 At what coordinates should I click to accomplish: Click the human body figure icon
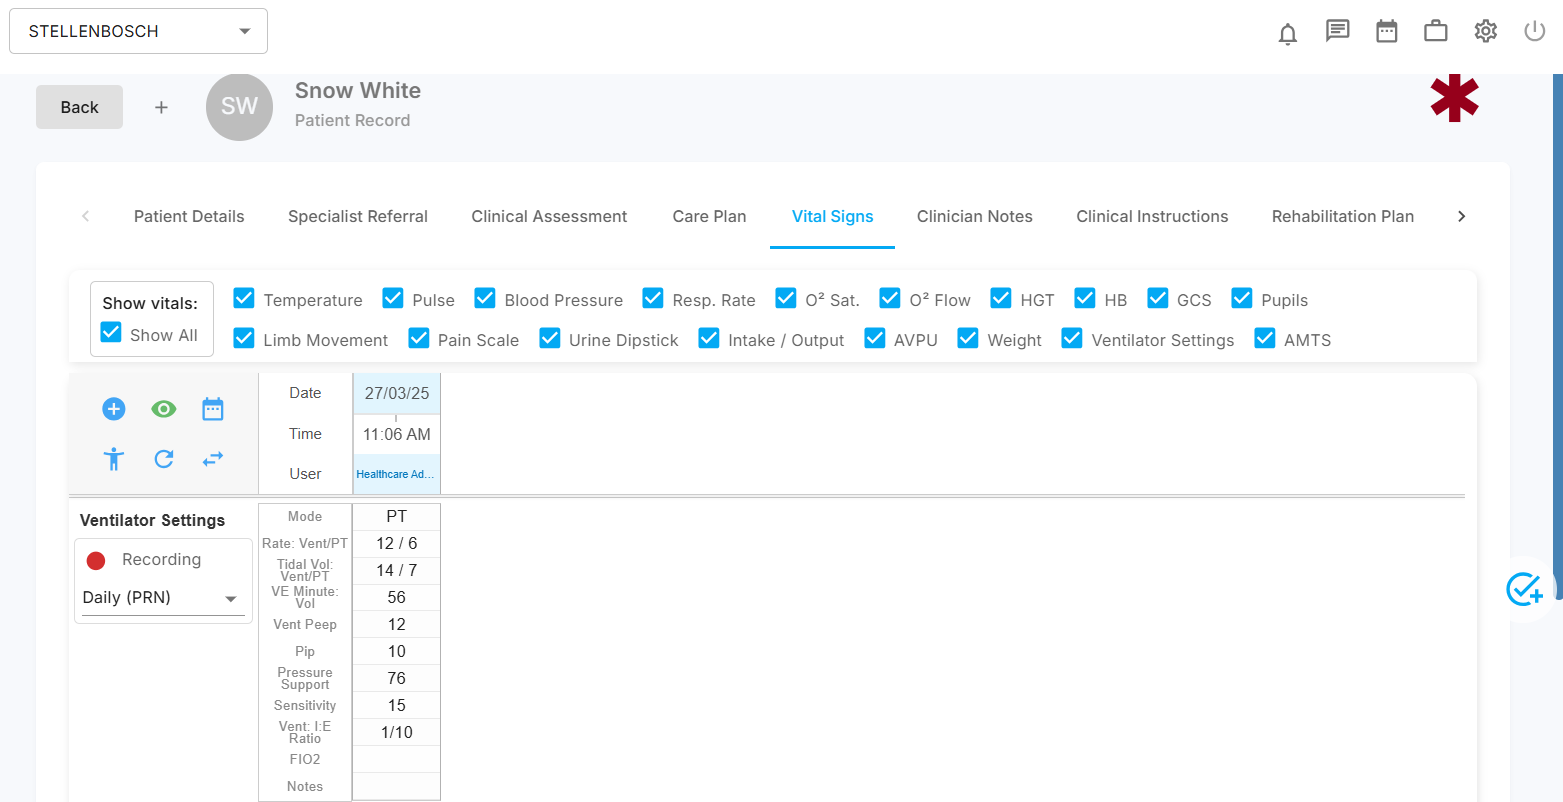[x=114, y=459]
